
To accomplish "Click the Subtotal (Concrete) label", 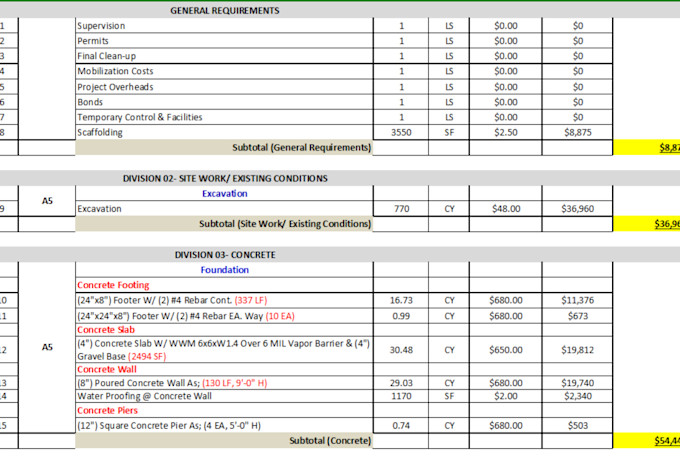I will pos(224,441).
